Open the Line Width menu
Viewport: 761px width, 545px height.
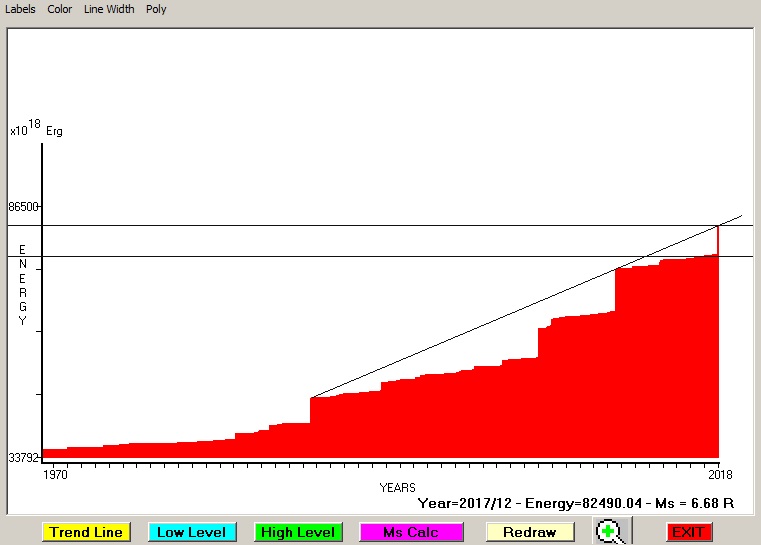click(108, 9)
